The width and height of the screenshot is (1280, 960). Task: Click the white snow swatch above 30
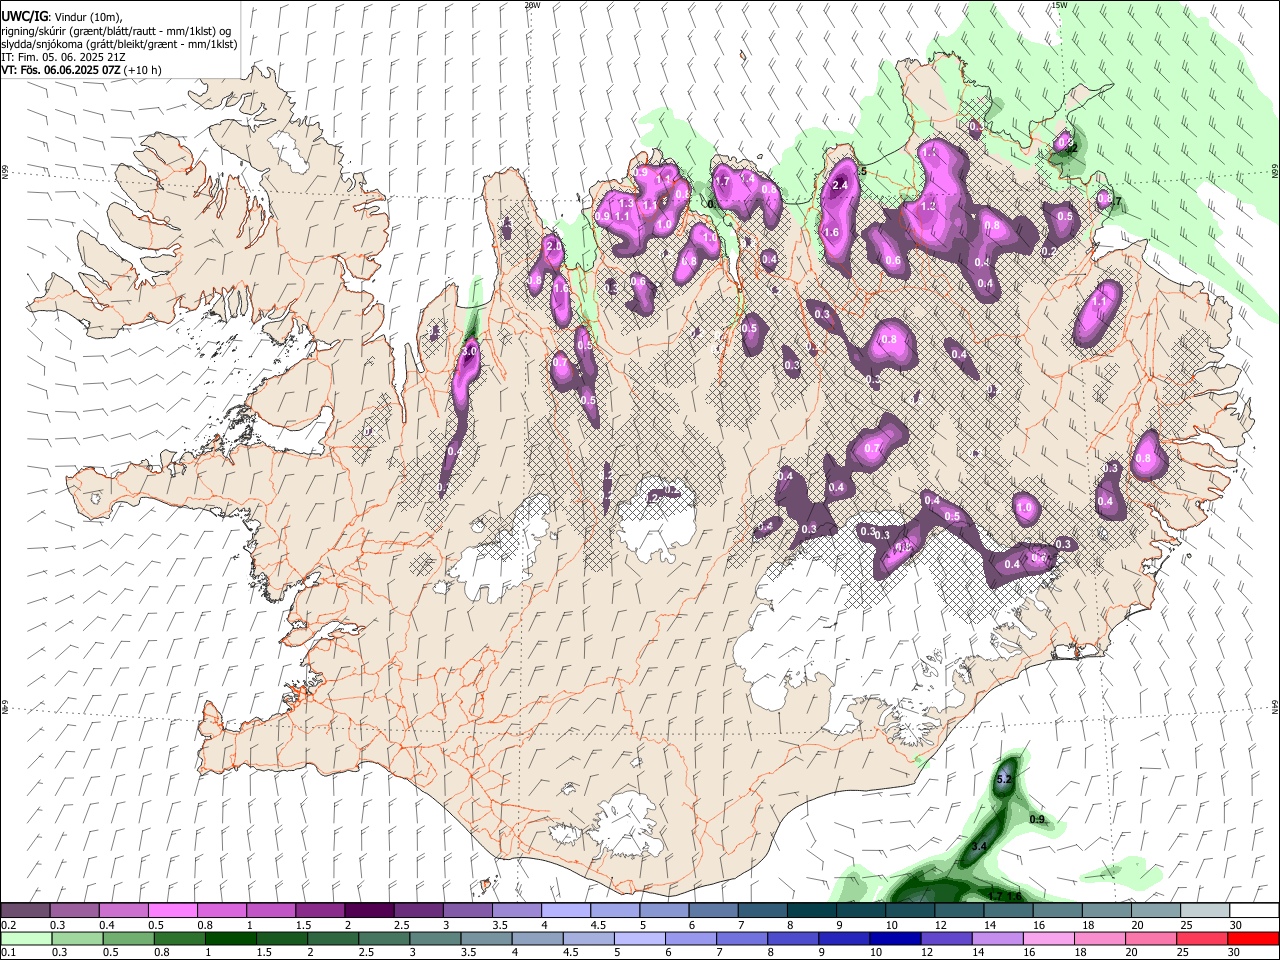1254,911
